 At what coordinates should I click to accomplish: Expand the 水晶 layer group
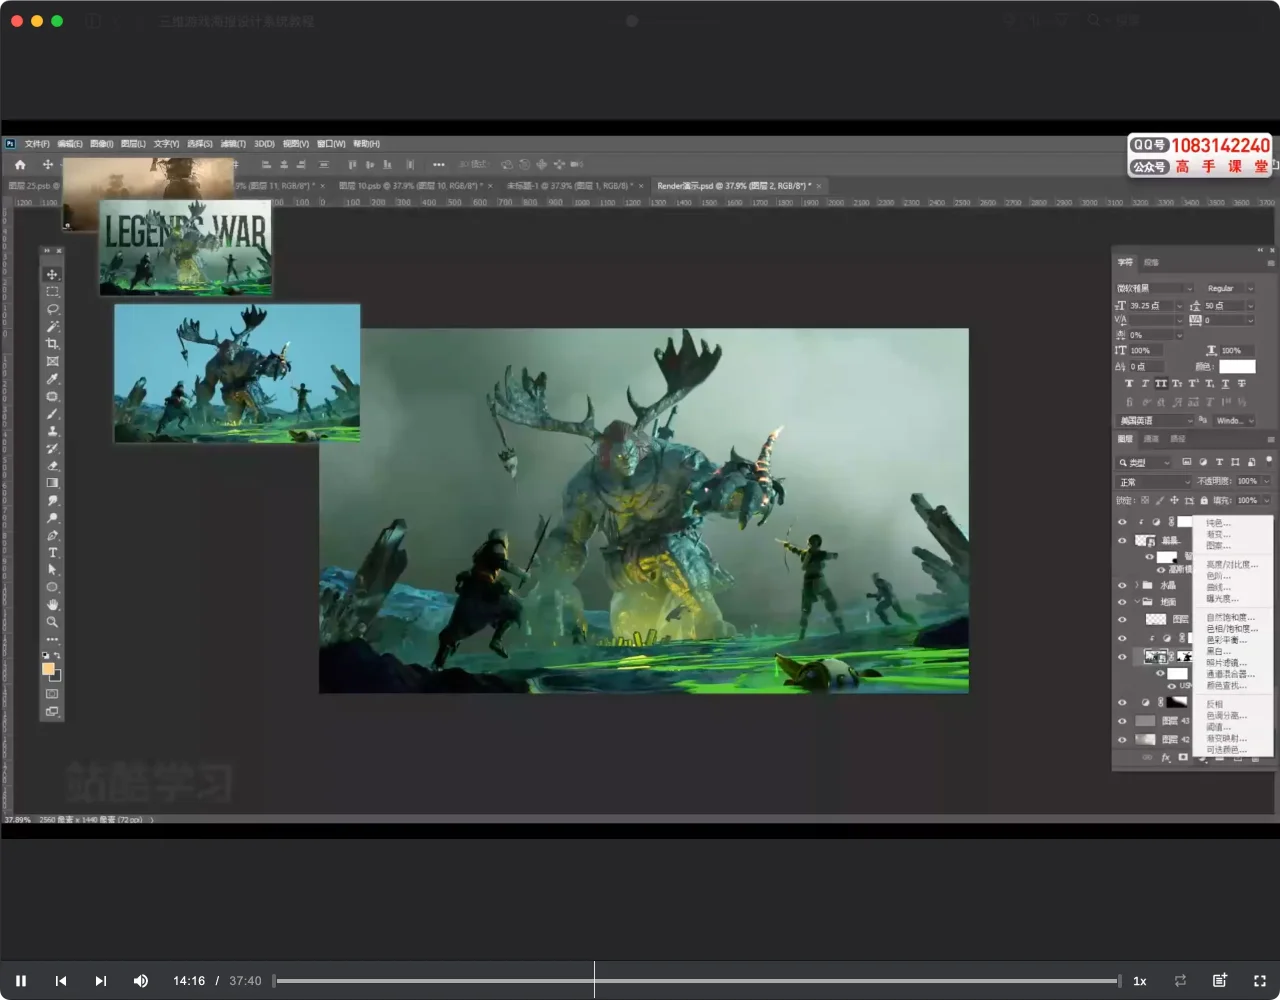(x=1136, y=585)
